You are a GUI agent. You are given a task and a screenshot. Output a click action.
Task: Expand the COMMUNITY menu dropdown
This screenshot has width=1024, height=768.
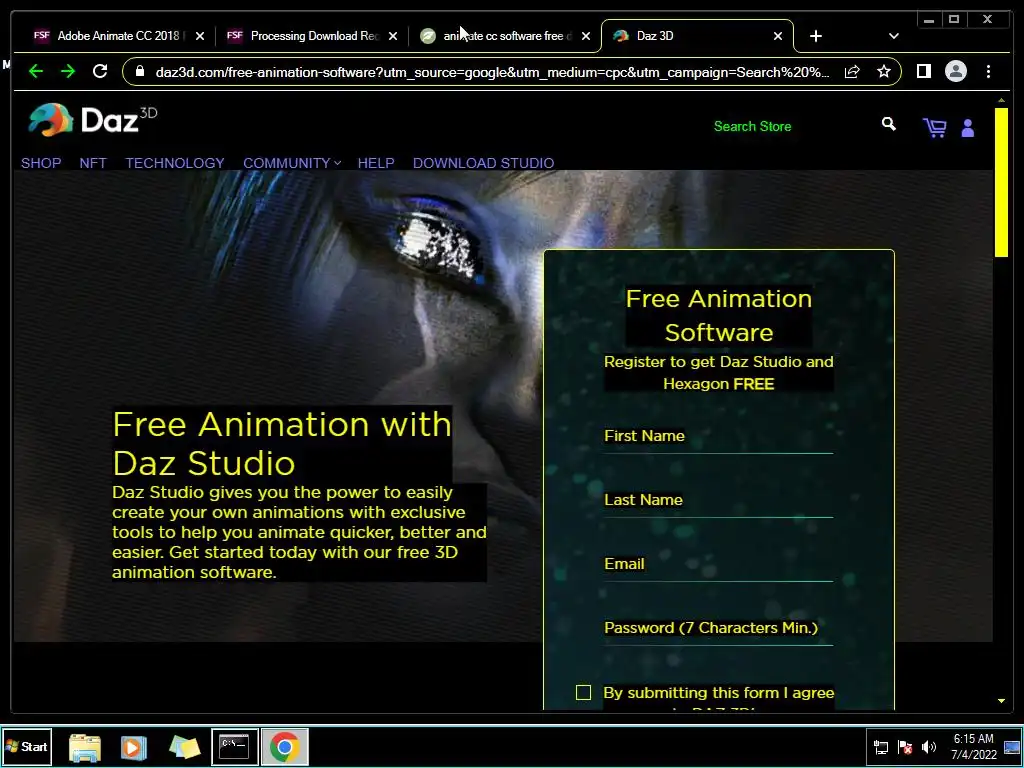pos(292,163)
